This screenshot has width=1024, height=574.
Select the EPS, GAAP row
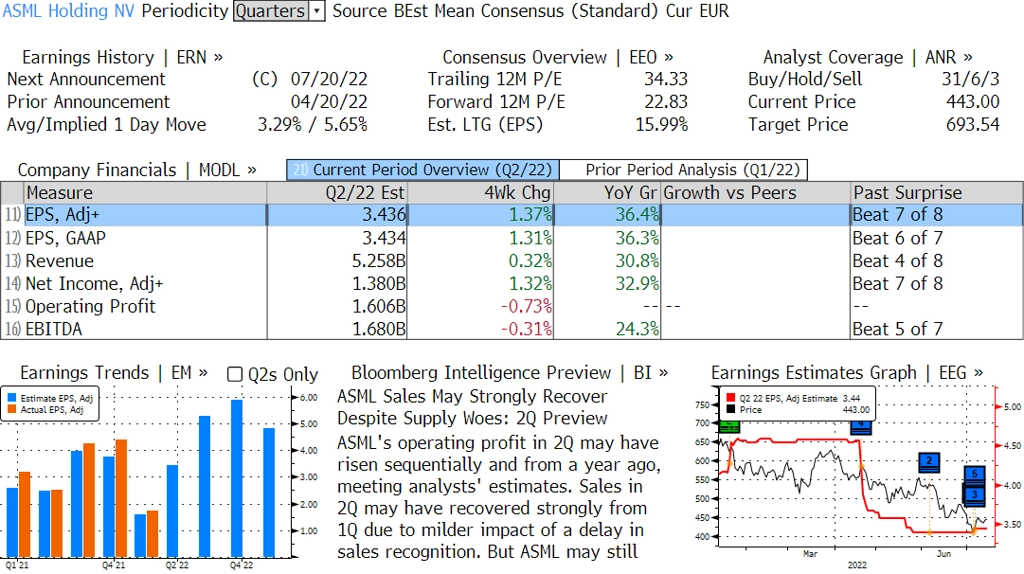512,238
